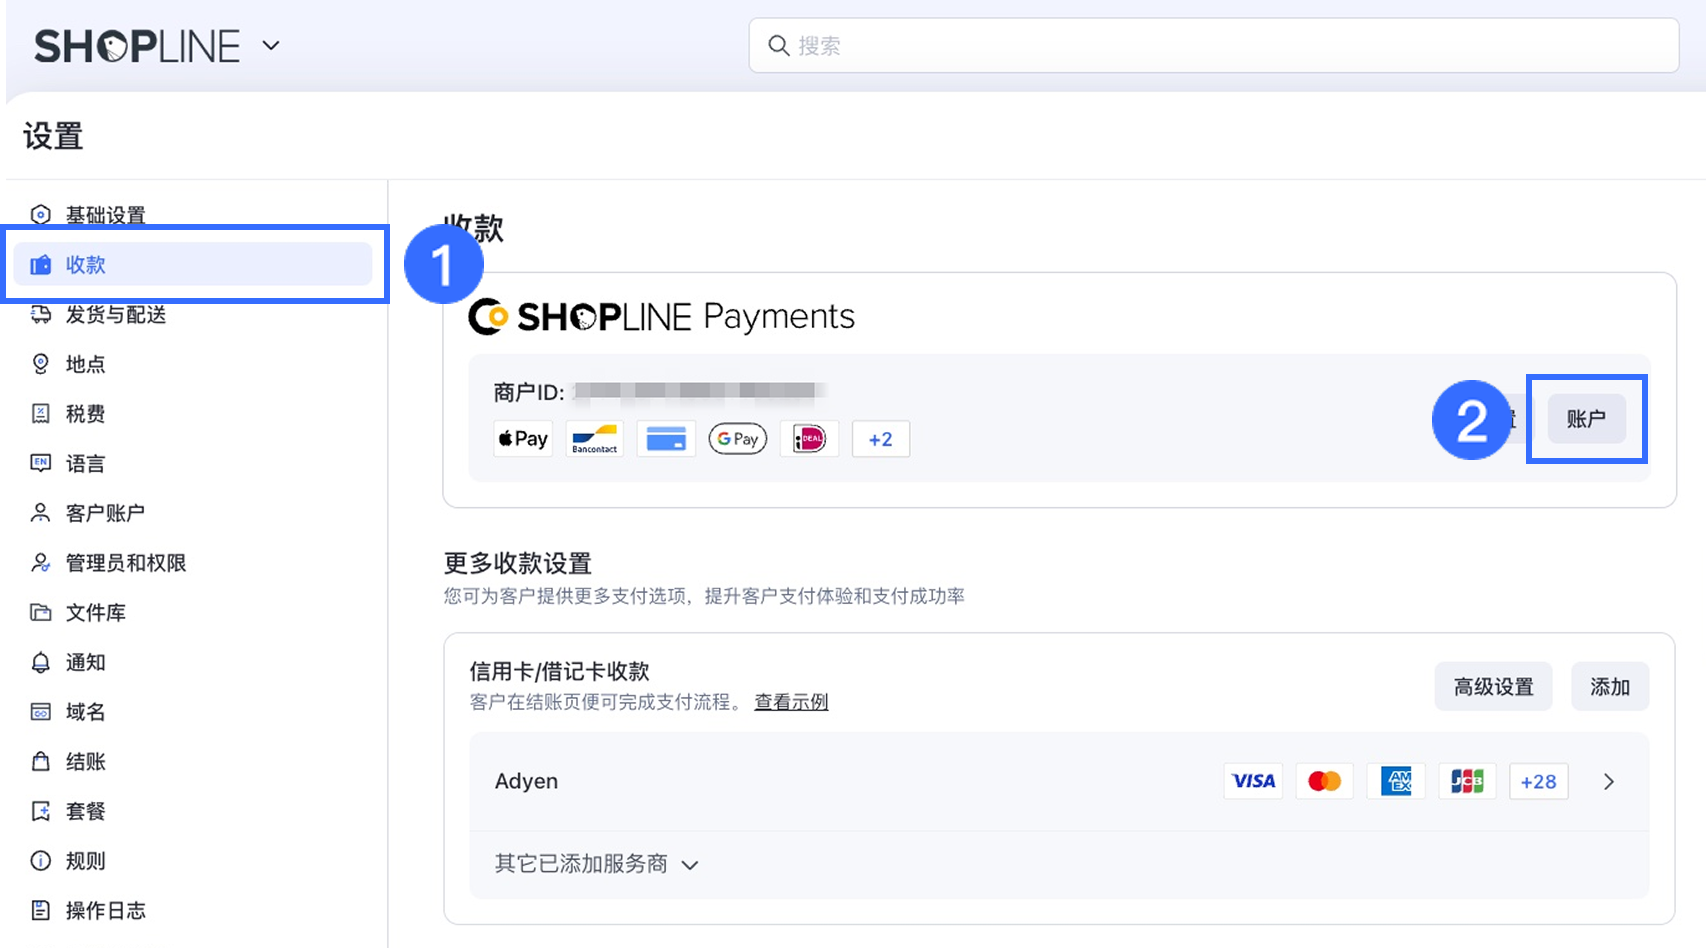The width and height of the screenshot is (1706, 948).
Task: Click the 更多收款设置 heading
Action: (518, 563)
